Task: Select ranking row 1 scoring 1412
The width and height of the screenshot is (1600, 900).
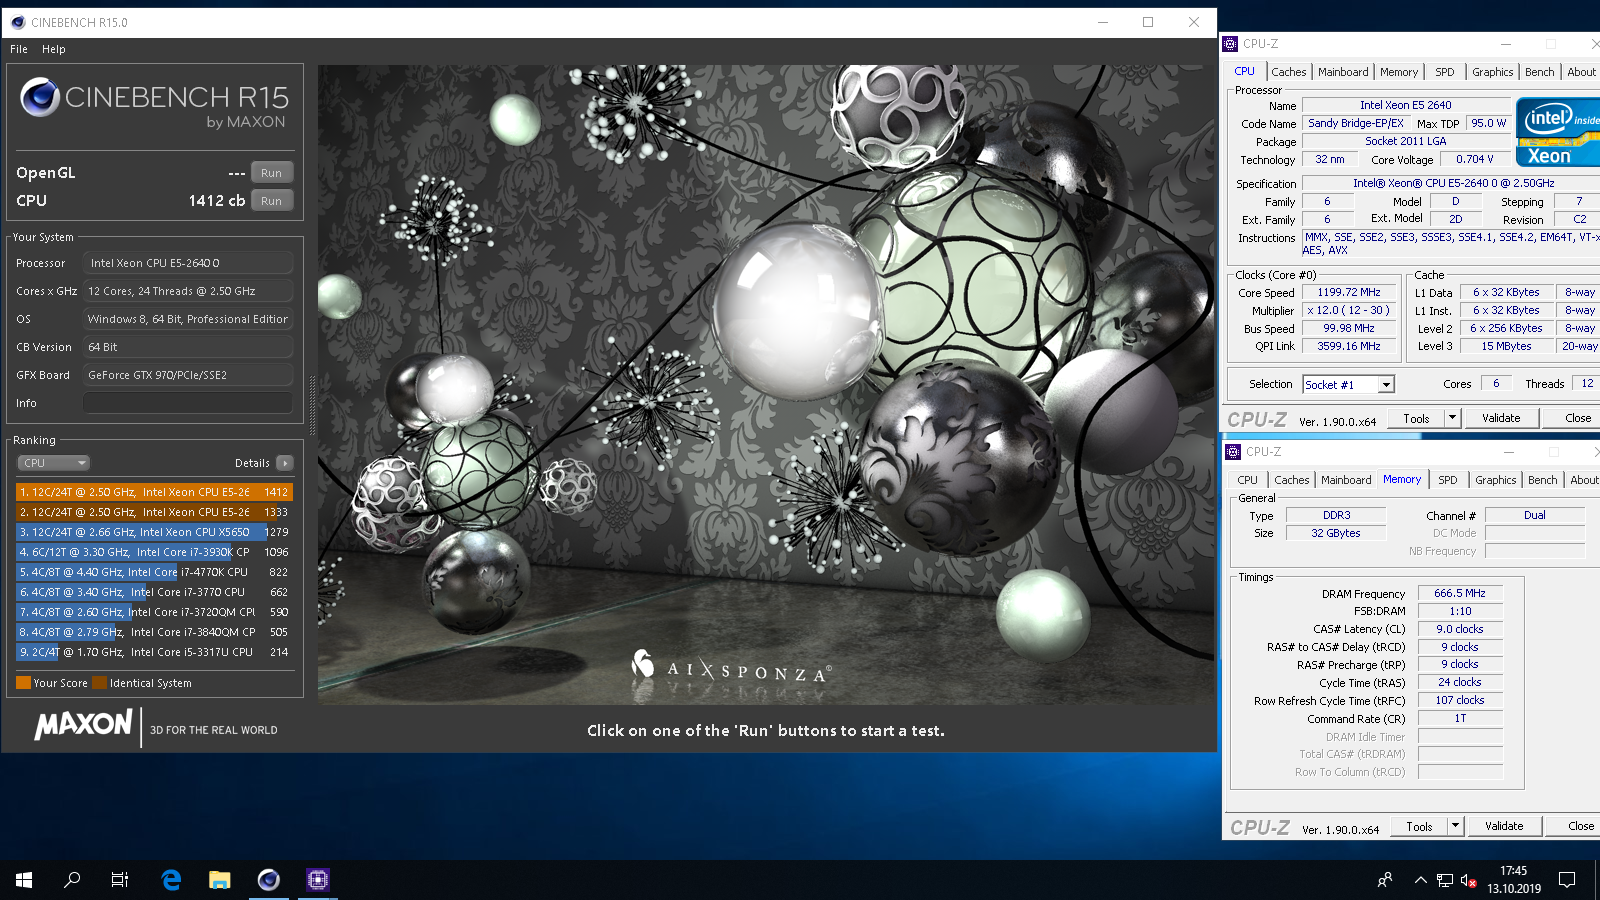Action: pos(153,492)
